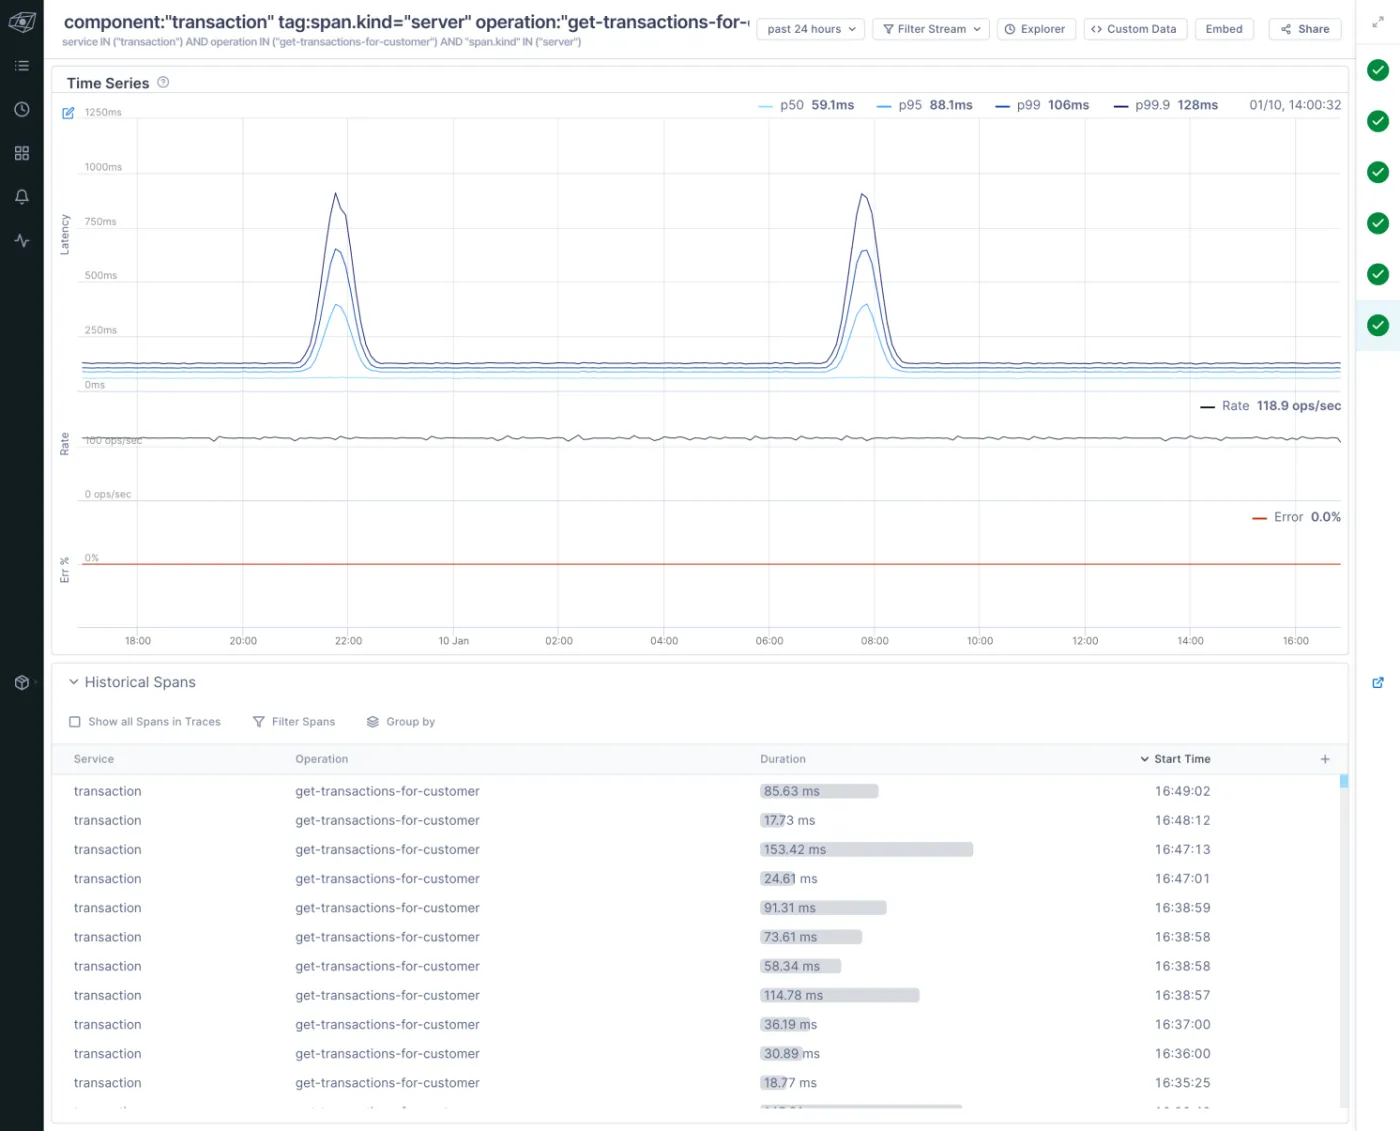Select the span starting at 16:38:59

click(696, 908)
